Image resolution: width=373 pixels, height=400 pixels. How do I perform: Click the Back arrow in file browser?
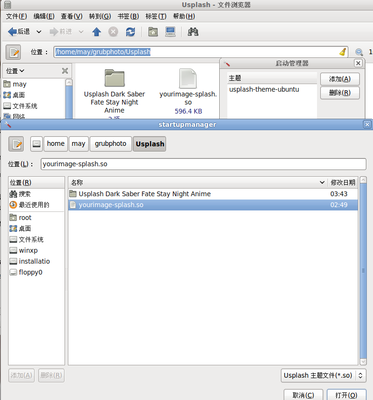click(19, 32)
